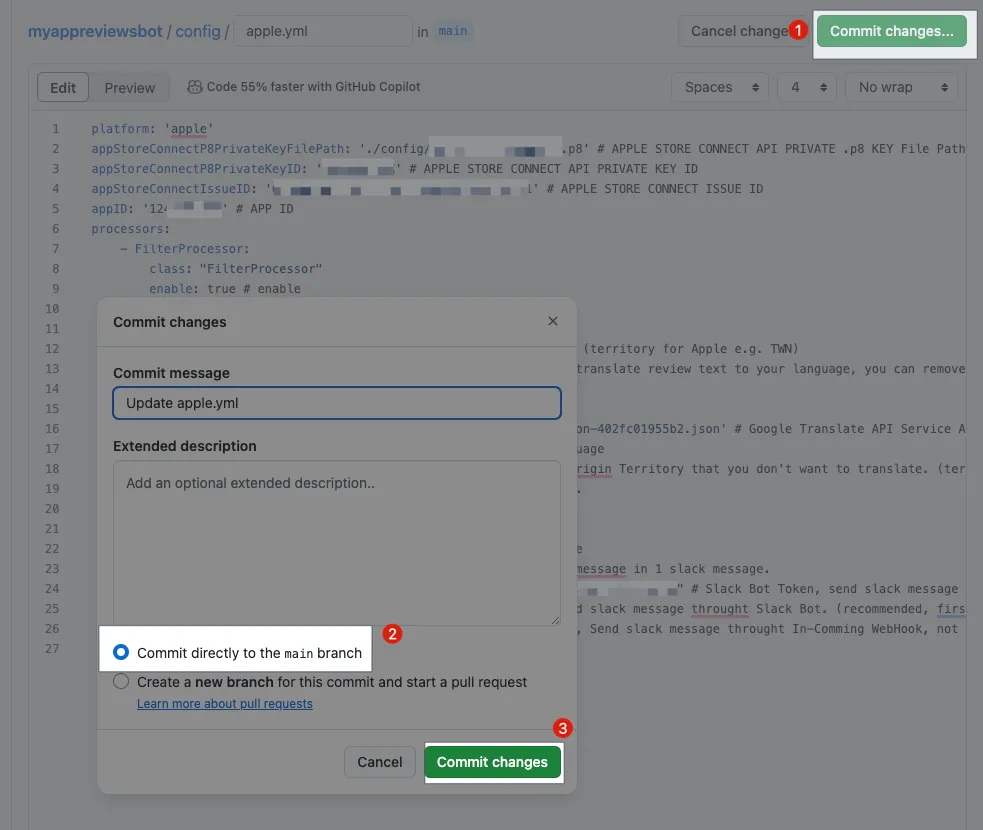
Task: Close the Commit changes dialog with X
Action: pyautogui.click(x=553, y=322)
